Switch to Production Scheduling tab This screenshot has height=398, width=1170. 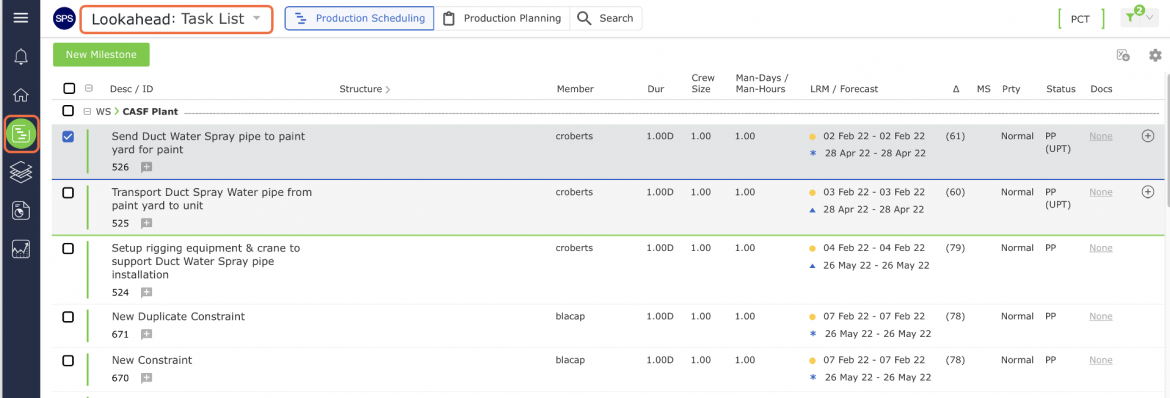point(360,19)
